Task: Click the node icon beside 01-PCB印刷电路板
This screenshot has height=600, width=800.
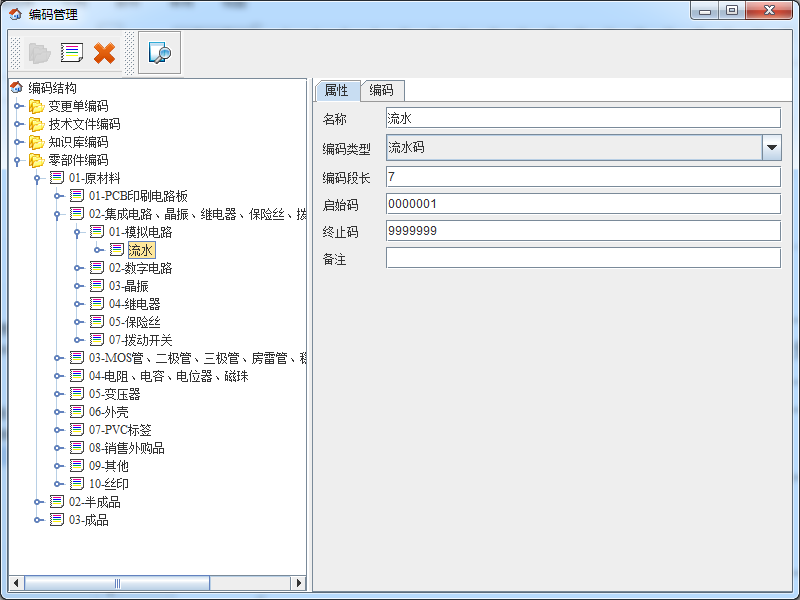Action: tap(77, 195)
